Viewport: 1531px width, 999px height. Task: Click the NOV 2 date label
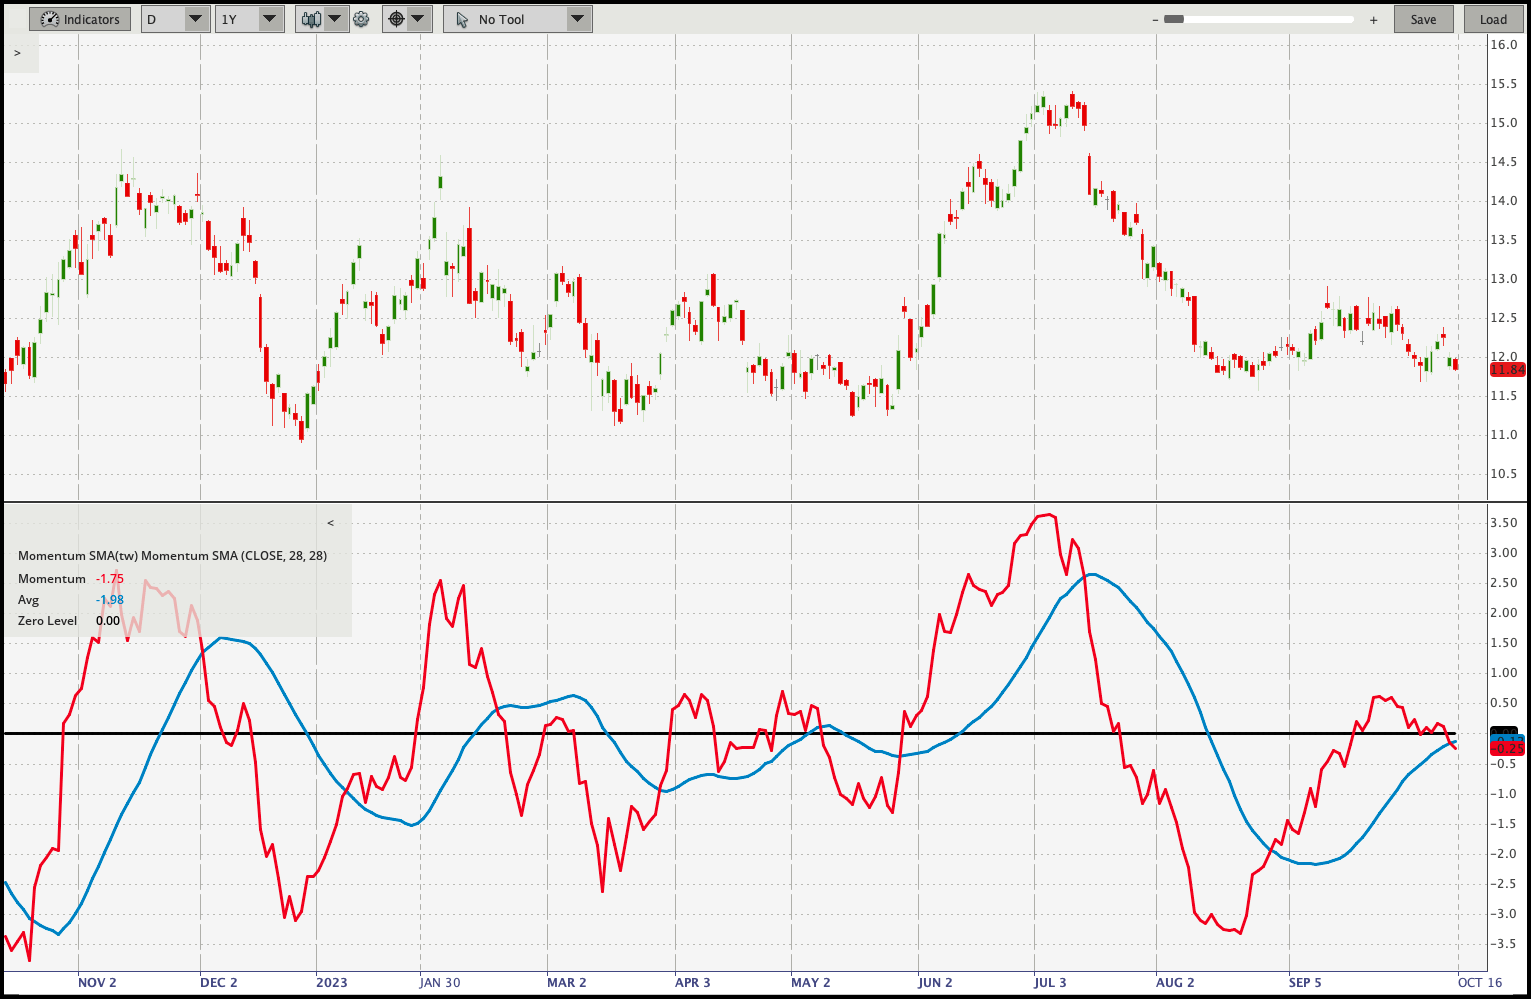point(97,982)
